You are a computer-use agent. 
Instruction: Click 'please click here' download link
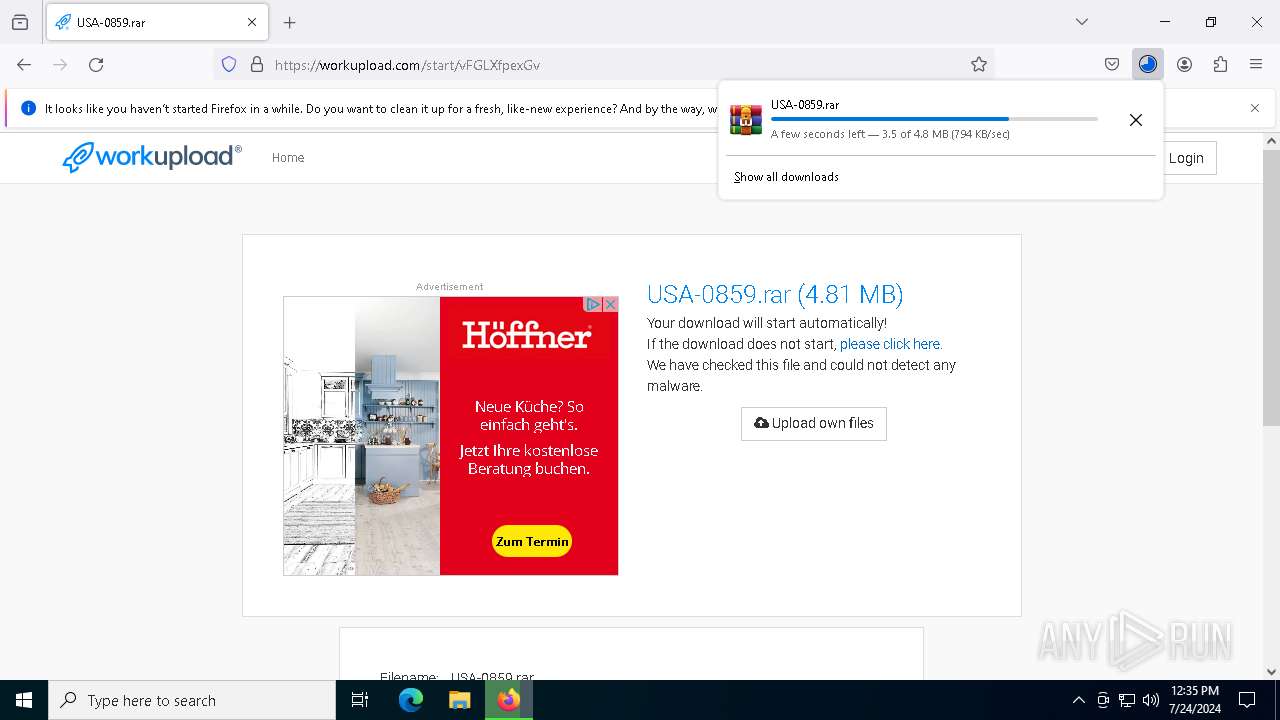point(891,344)
